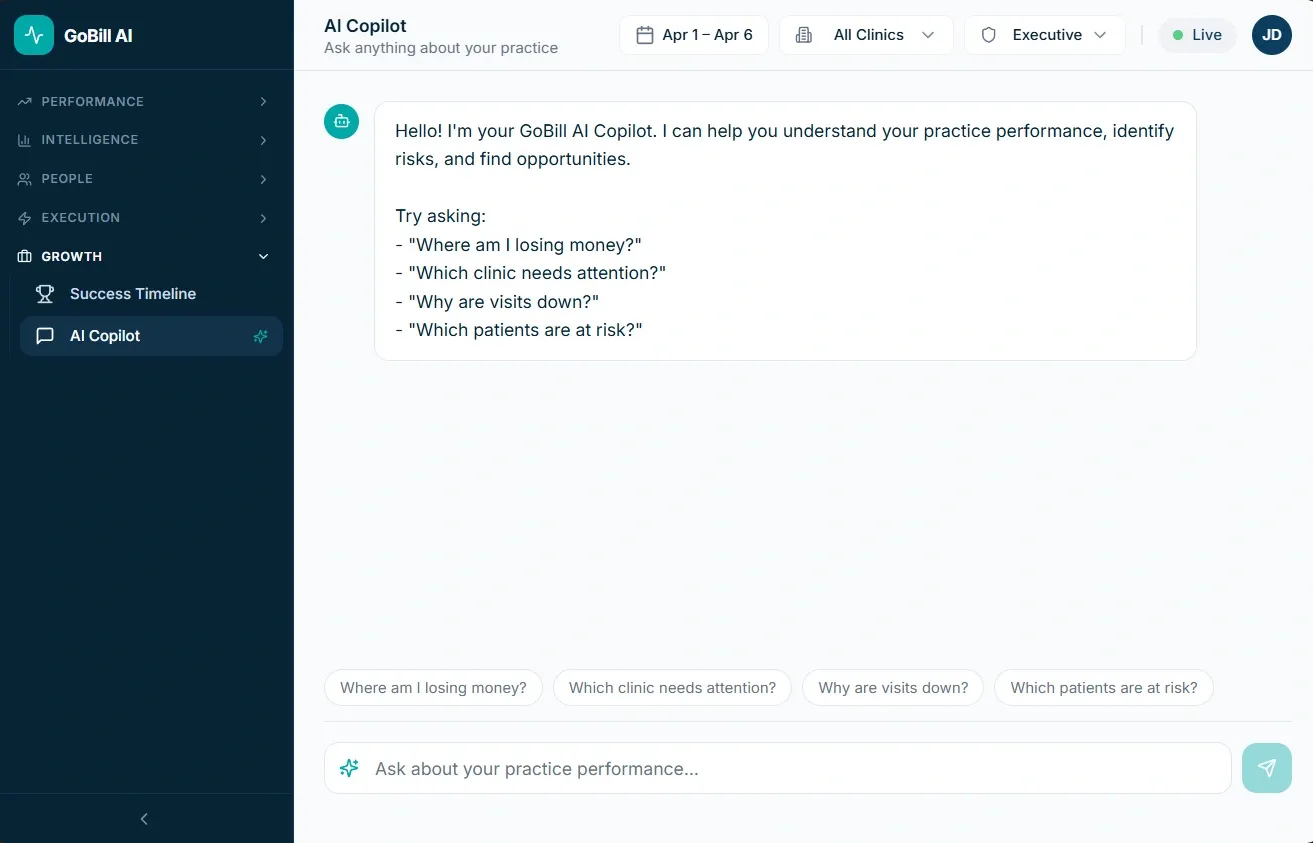
Task: Open the PERFORMANCE sidebar section
Action: pyautogui.click(x=144, y=102)
